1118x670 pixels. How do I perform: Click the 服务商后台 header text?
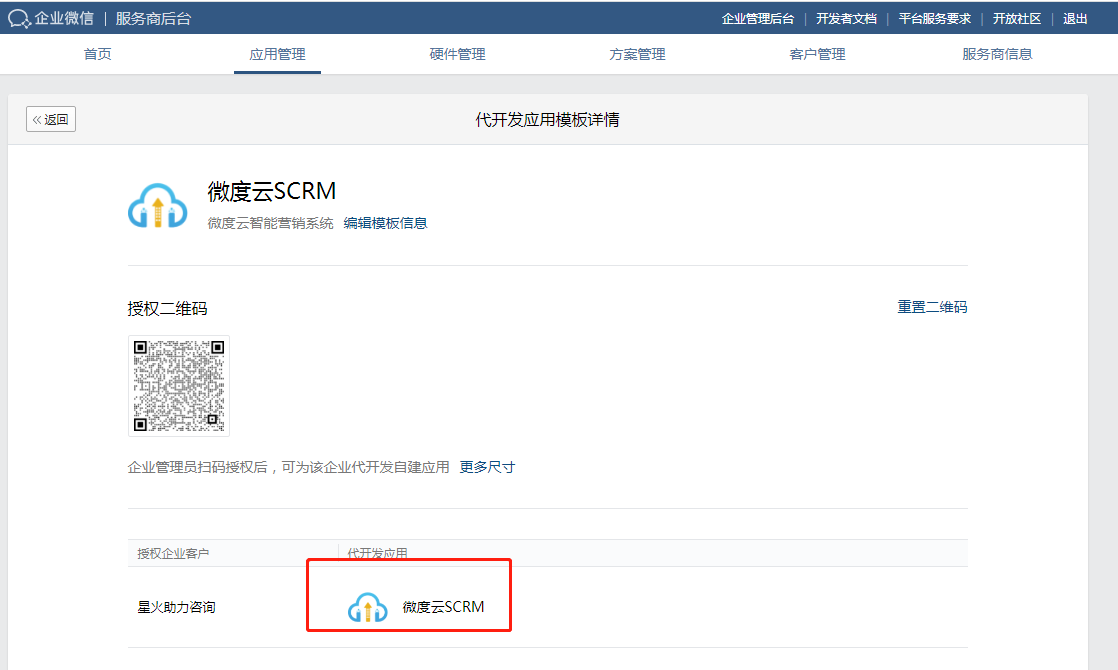153,19
